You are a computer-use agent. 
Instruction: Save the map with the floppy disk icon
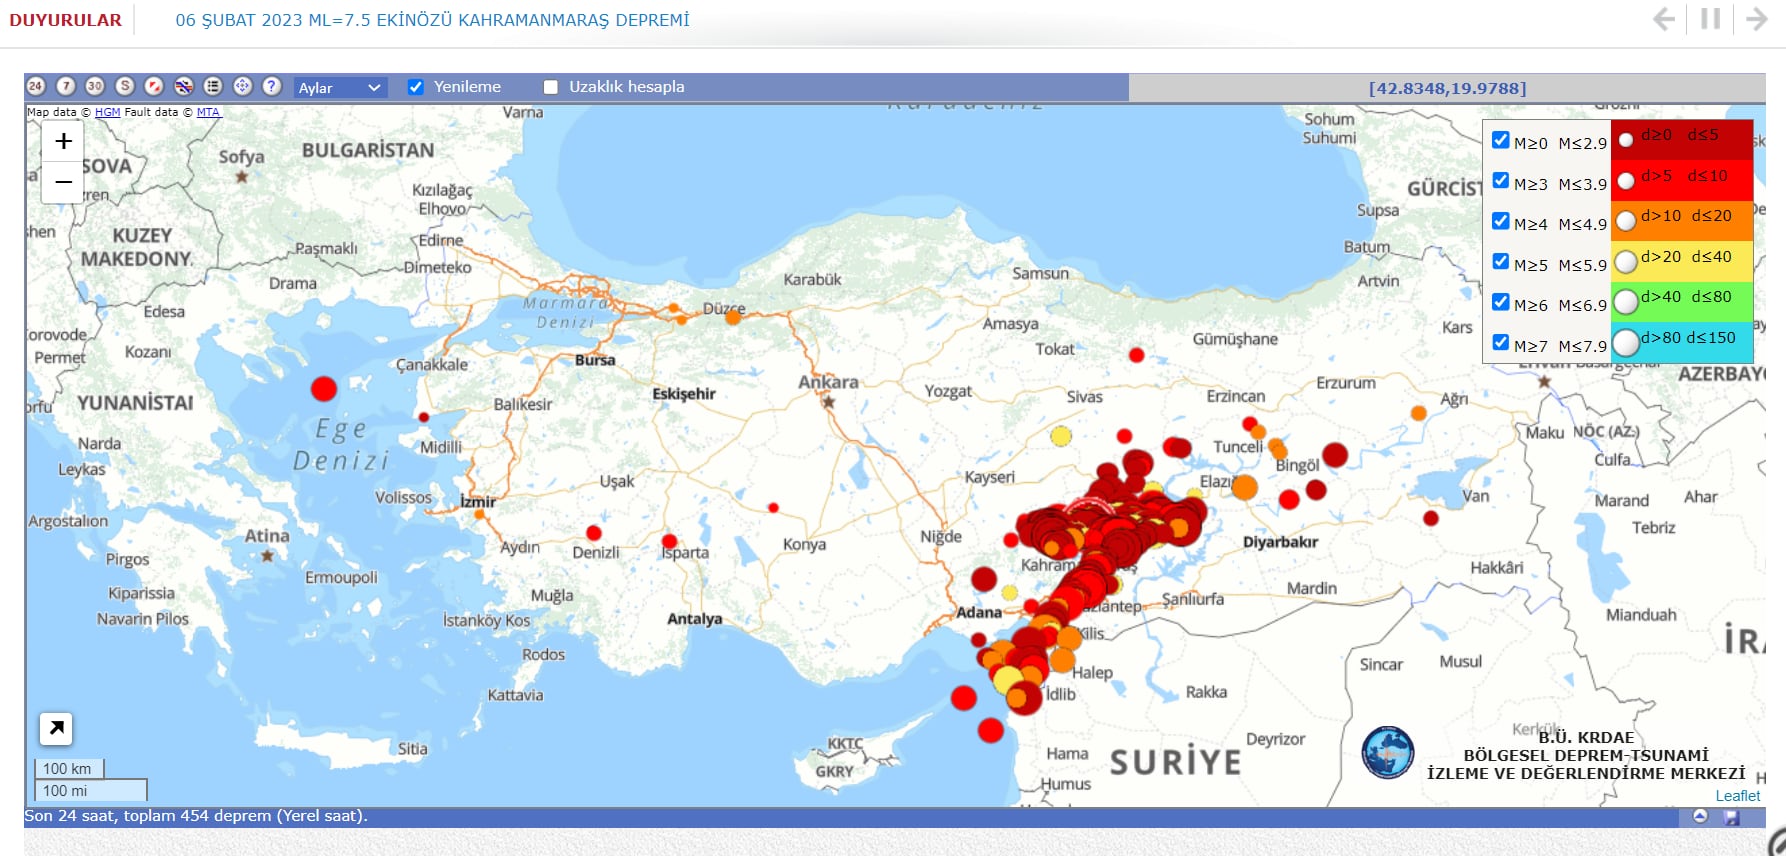pyautogui.click(x=1732, y=817)
